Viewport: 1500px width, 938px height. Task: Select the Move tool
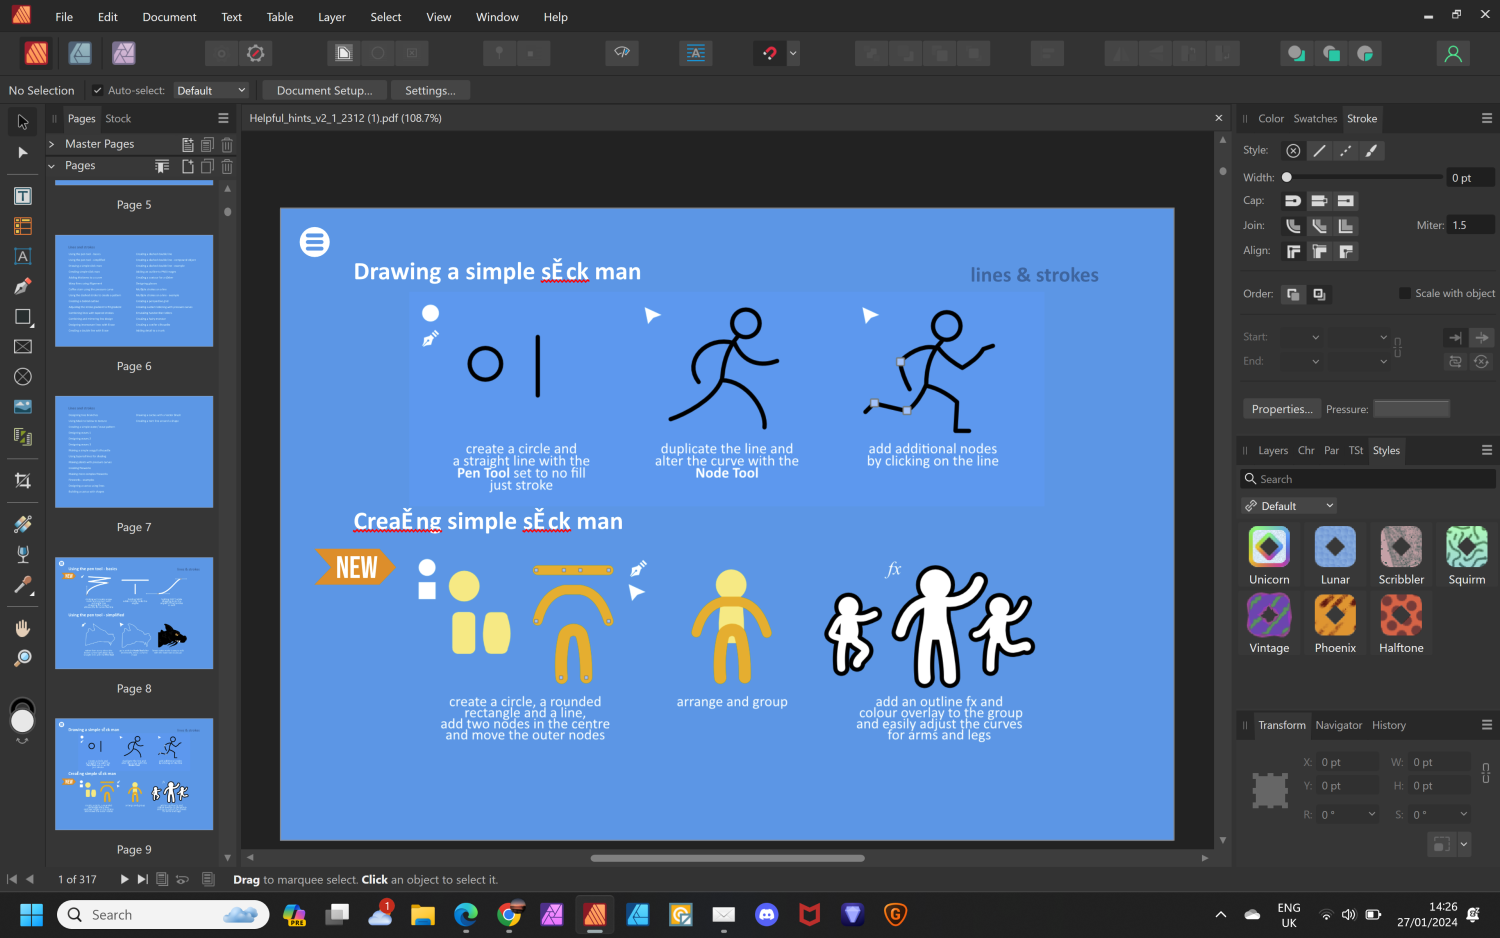pyautogui.click(x=22, y=121)
